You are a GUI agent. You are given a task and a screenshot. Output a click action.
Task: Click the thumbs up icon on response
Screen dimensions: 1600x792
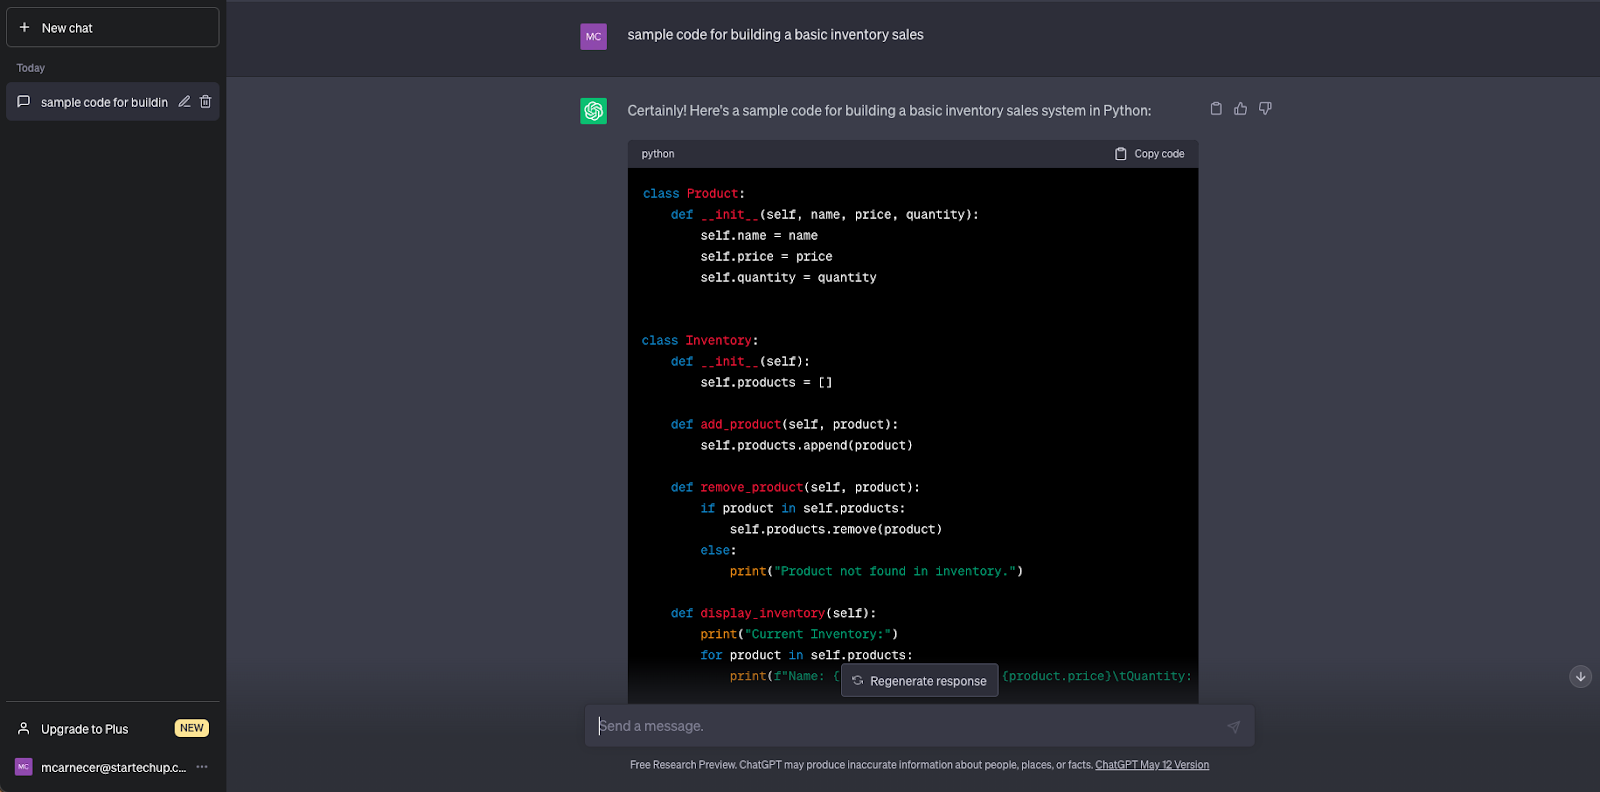coord(1240,109)
